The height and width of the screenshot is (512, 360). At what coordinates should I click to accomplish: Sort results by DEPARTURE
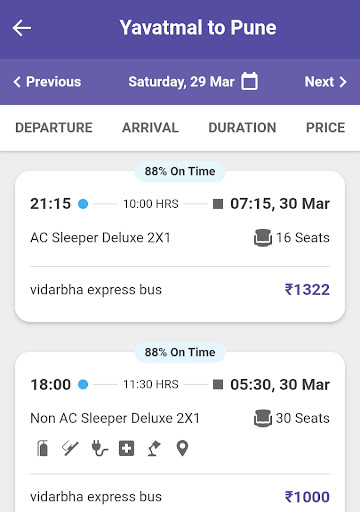point(54,128)
